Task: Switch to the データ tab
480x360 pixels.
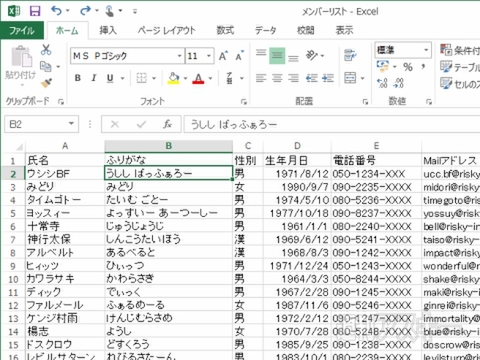Action: point(266,30)
